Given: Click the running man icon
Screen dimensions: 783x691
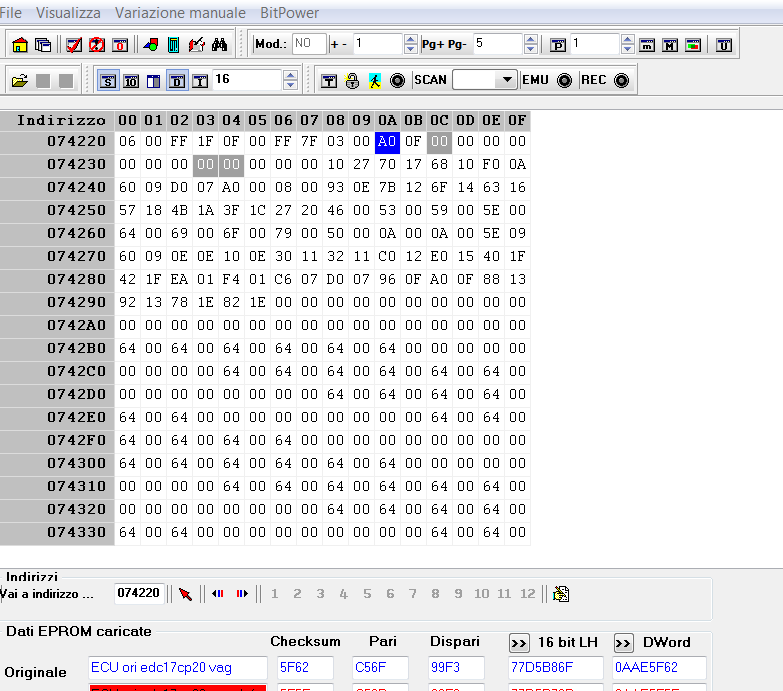Looking at the screenshot, I should coord(374,80).
